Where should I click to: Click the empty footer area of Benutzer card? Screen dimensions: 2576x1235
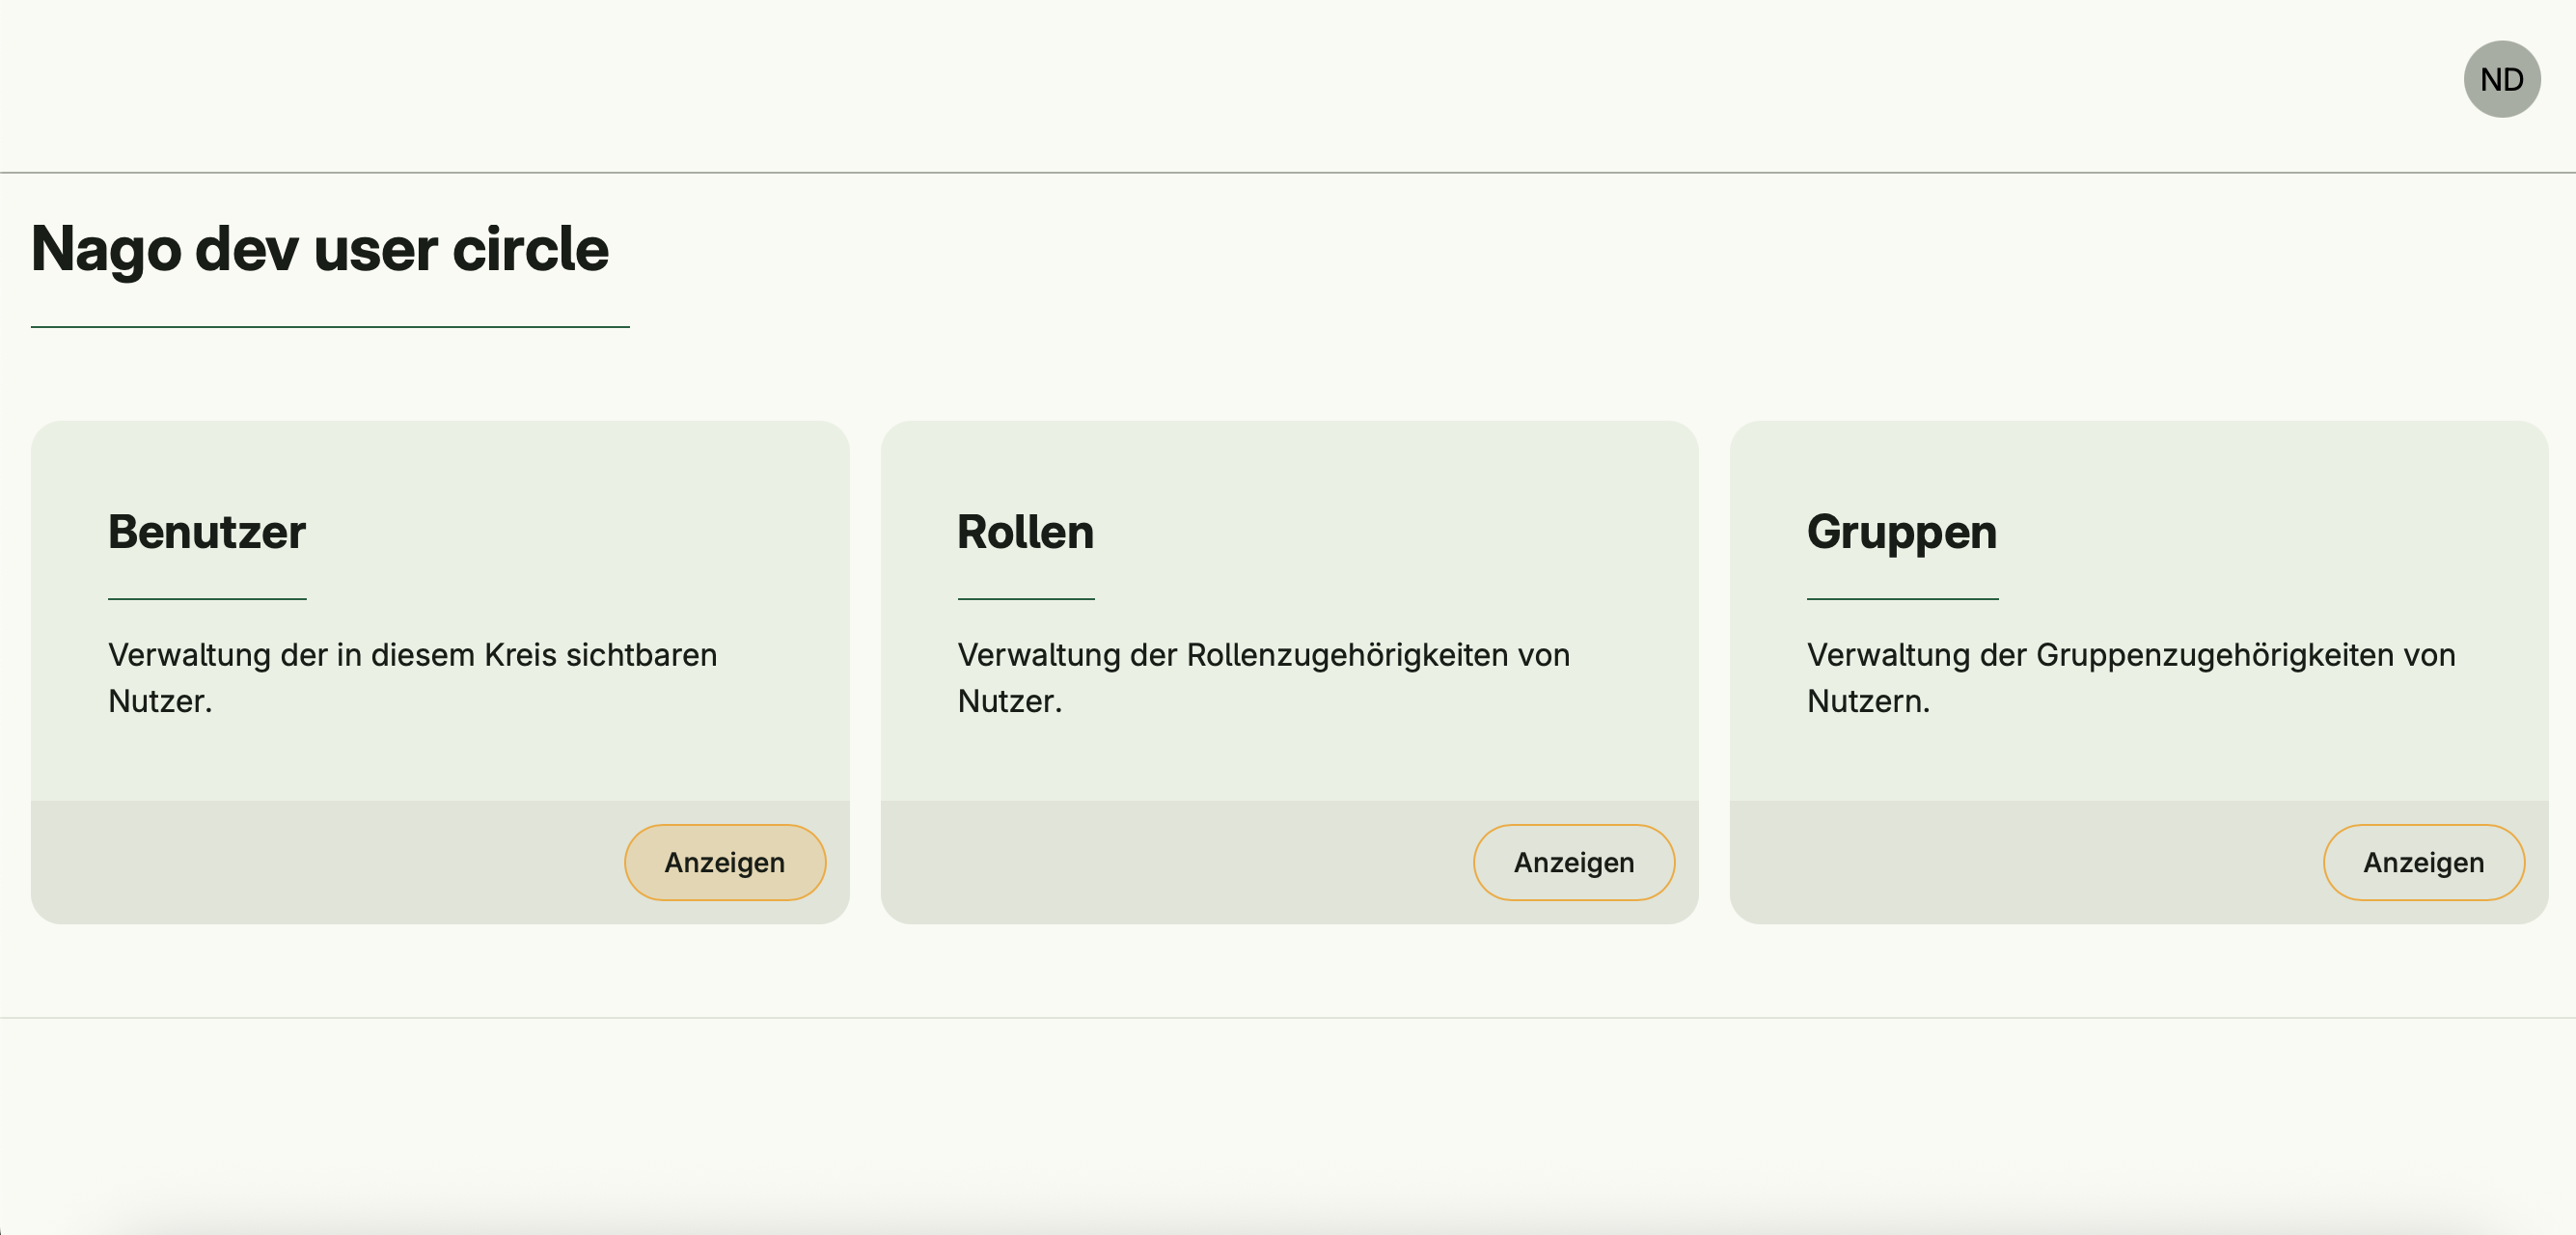(320, 862)
